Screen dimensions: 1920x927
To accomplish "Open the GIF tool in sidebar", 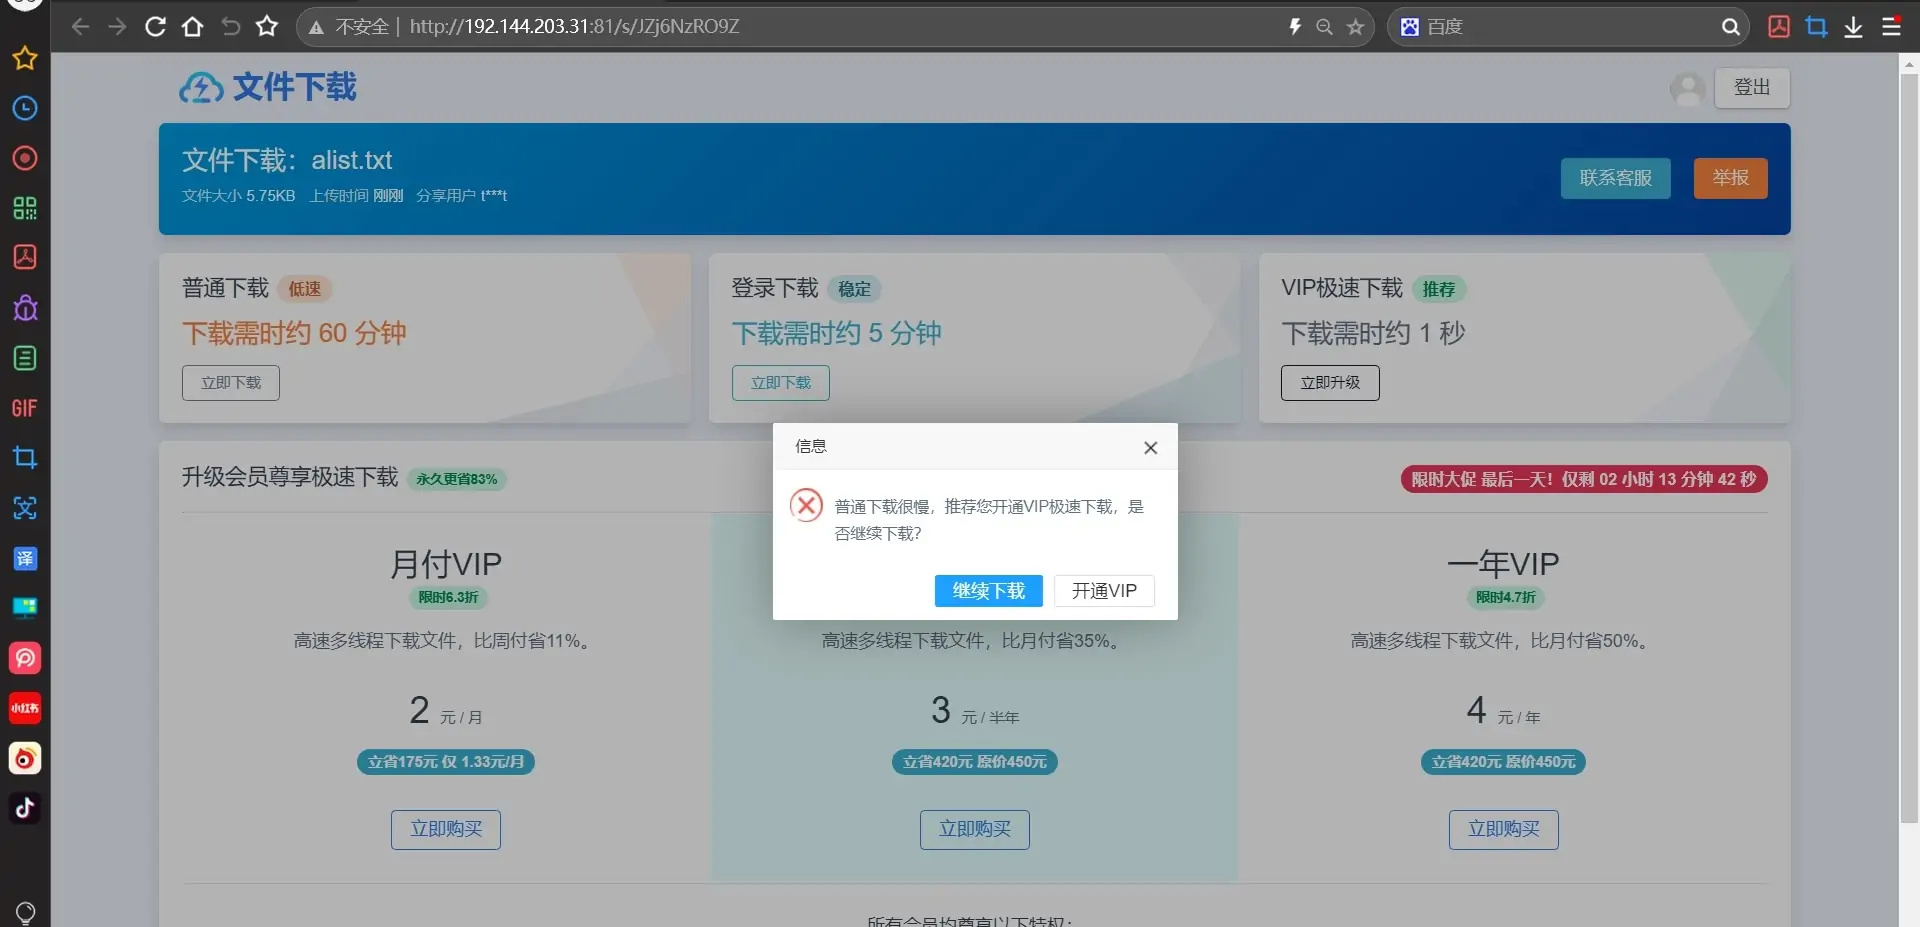I will pos(25,408).
